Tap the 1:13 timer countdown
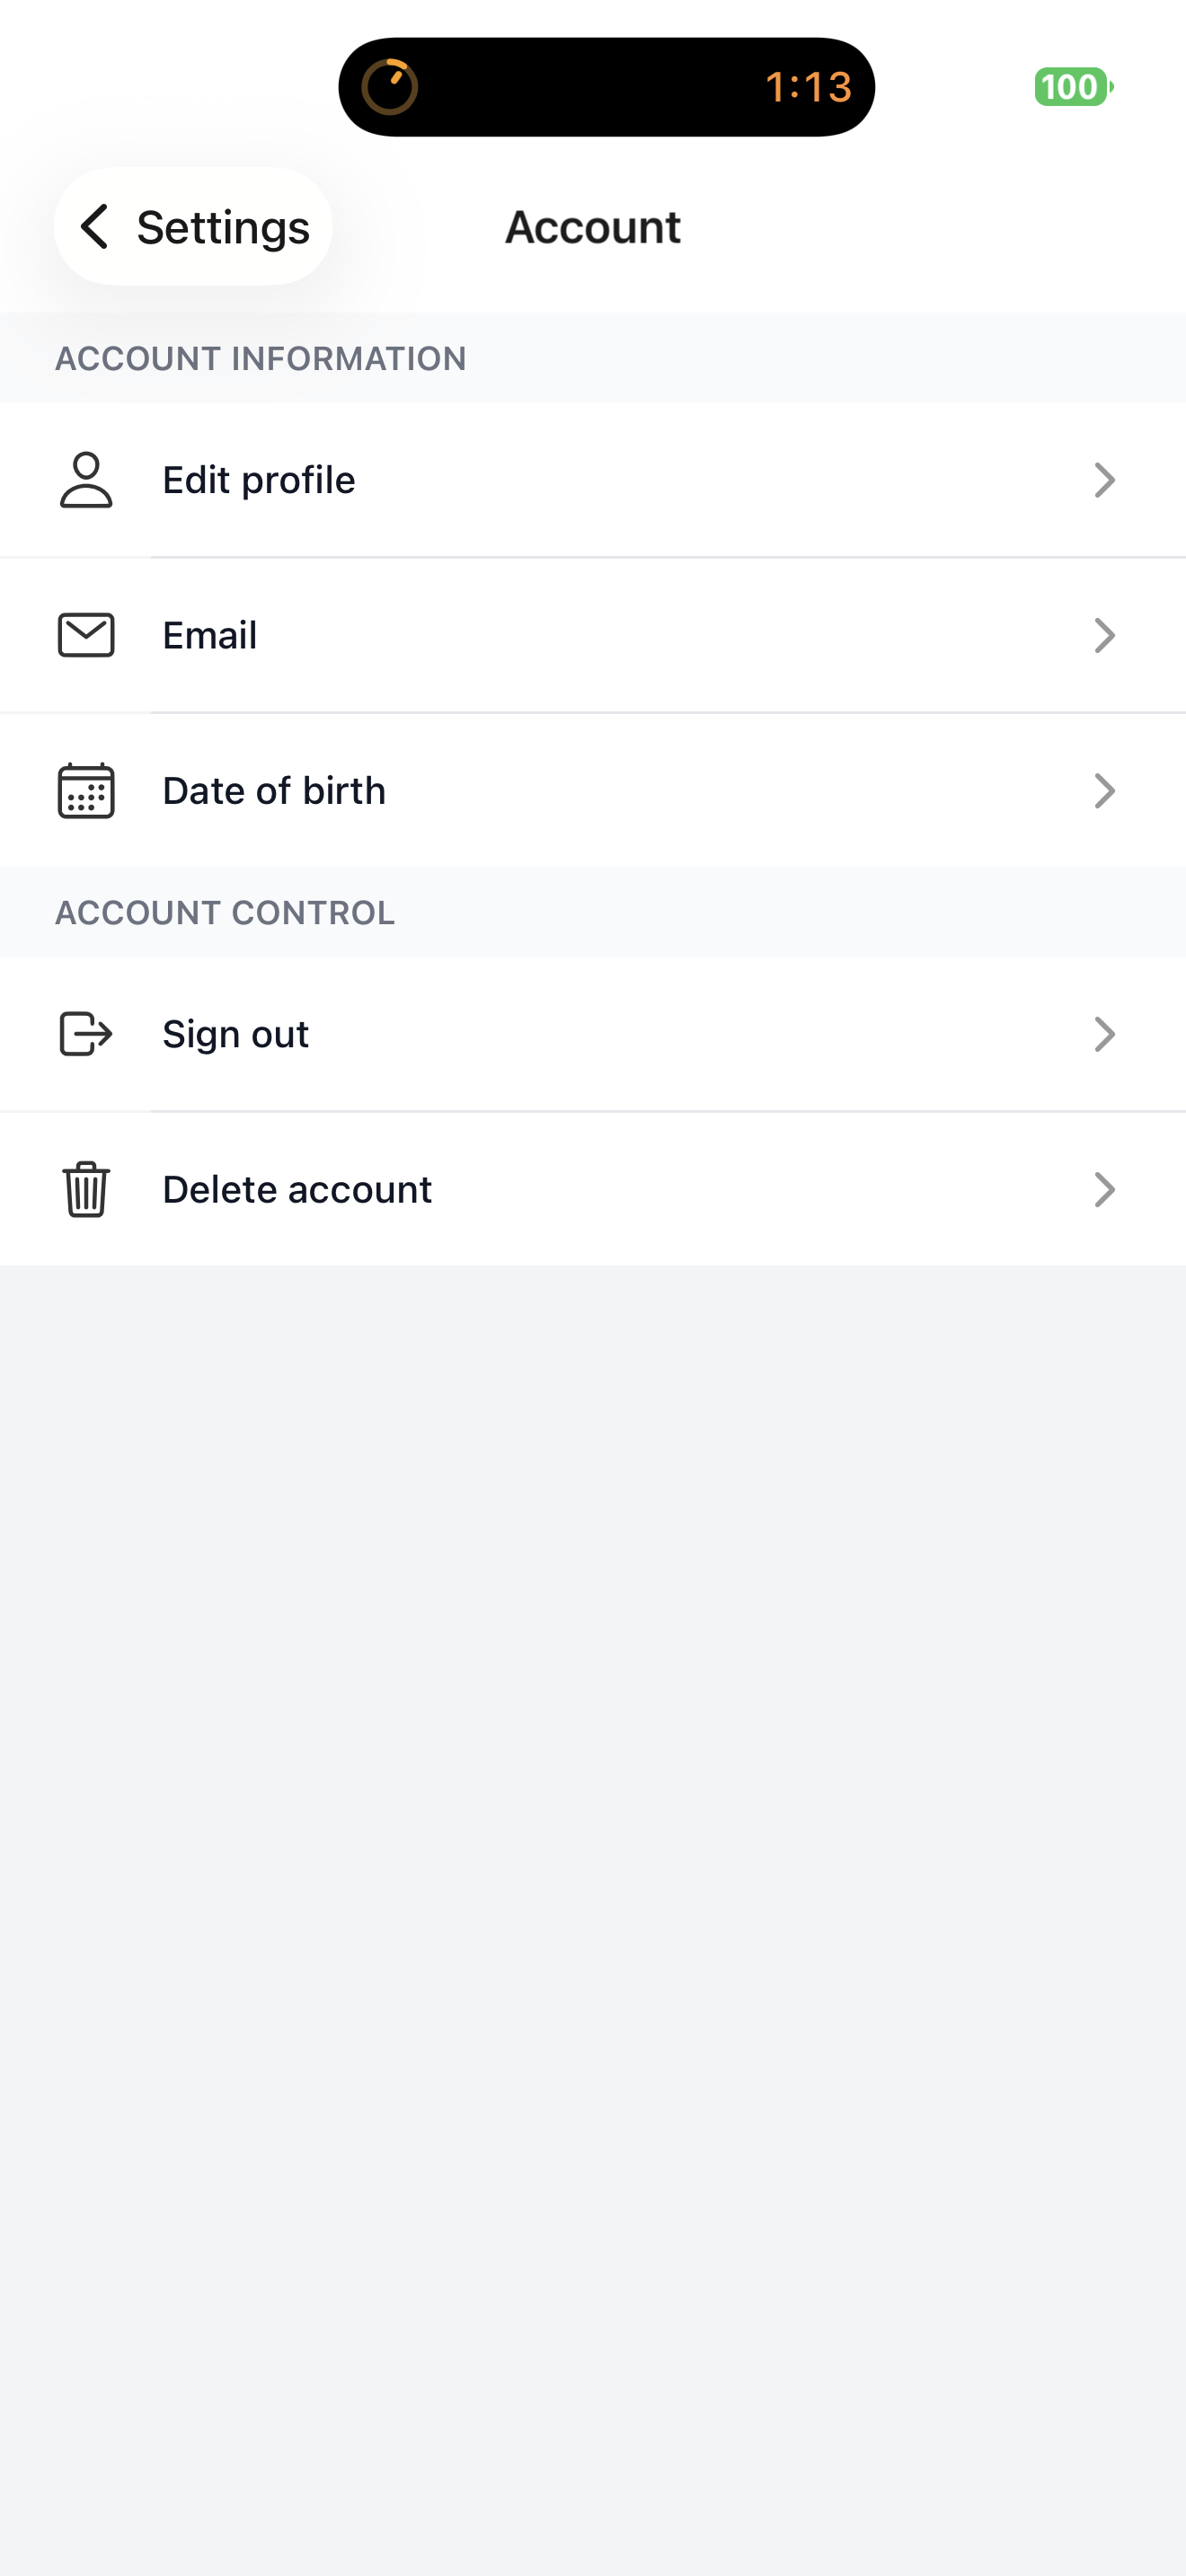Screen dimensions: 1186x2576 pos(808,87)
